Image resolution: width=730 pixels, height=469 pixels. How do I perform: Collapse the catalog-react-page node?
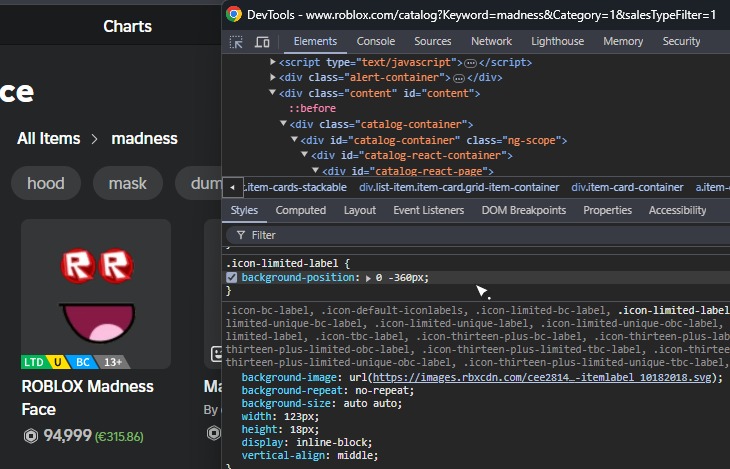pos(316,170)
